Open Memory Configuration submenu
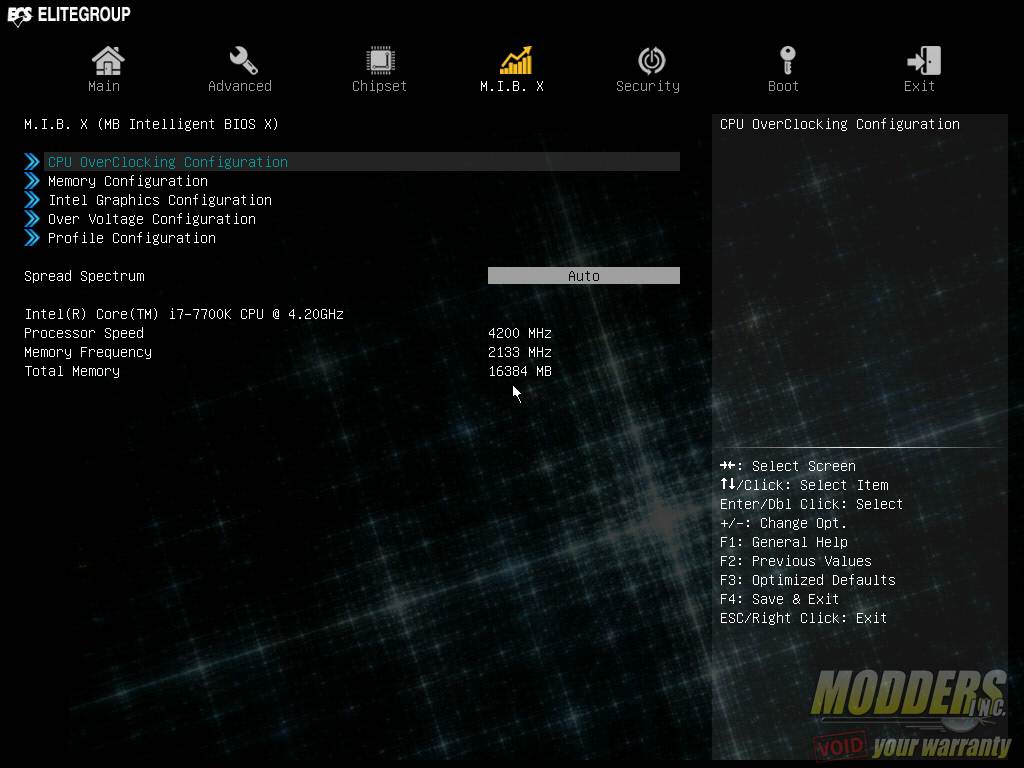The height and width of the screenshot is (768, 1024). click(x=128, y=181)
